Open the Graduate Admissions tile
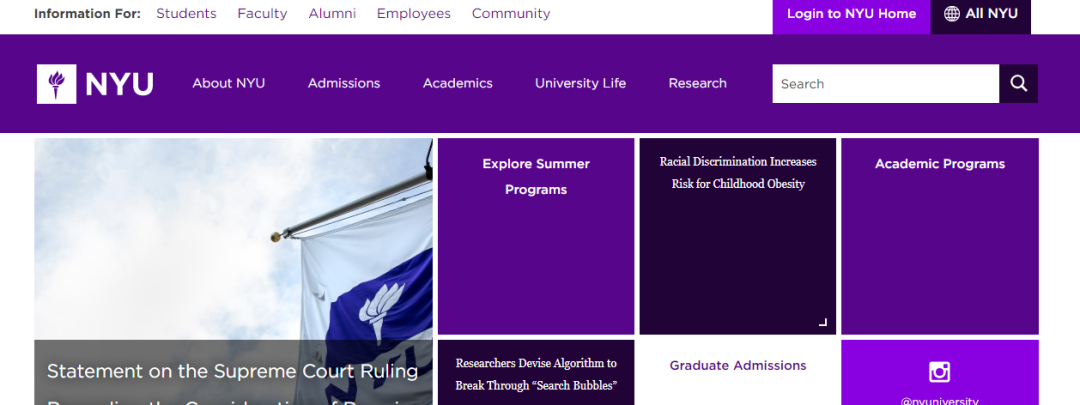The image size is (1080, 405). [x=737, y=367]
